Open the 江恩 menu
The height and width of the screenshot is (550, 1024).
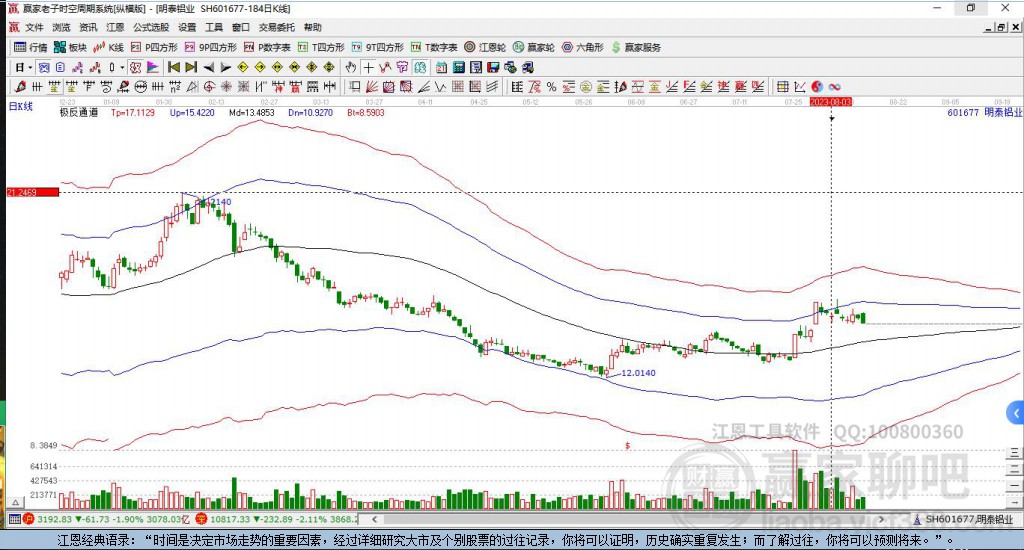pos(115,27)
